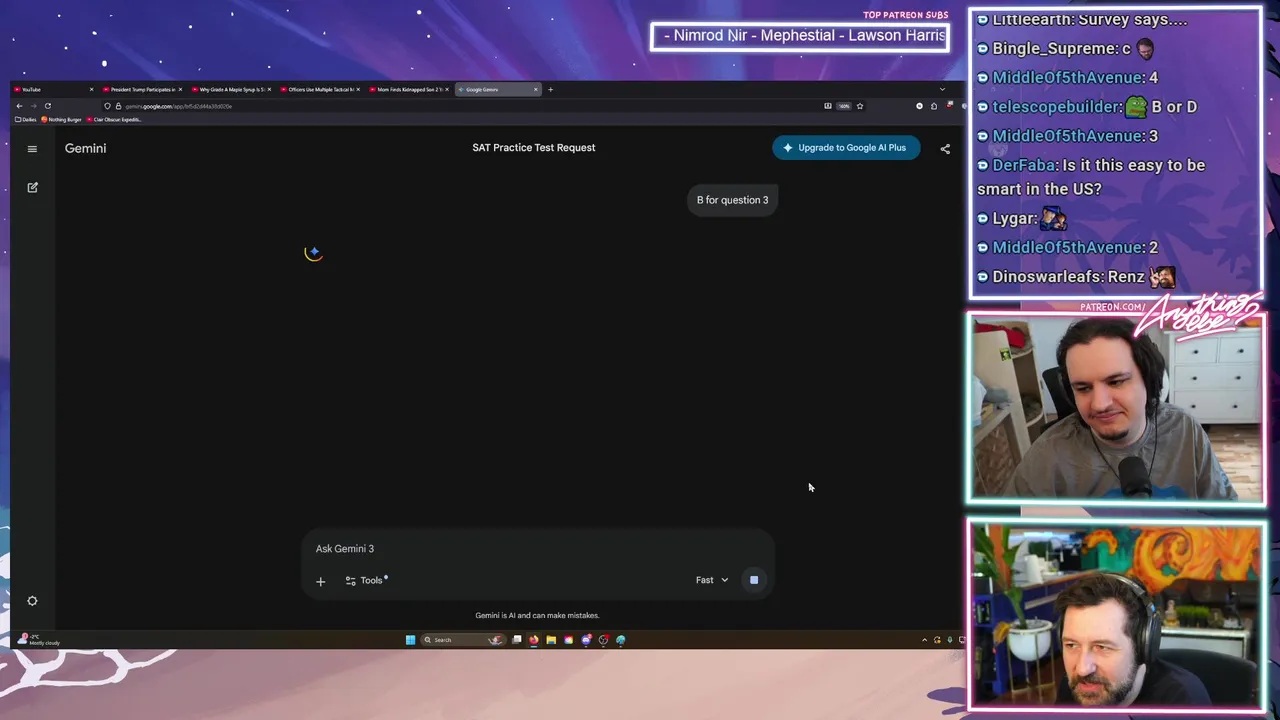Click the top webcam feed thumbnail
The image size is (1280, 720).
(1115, 408)
